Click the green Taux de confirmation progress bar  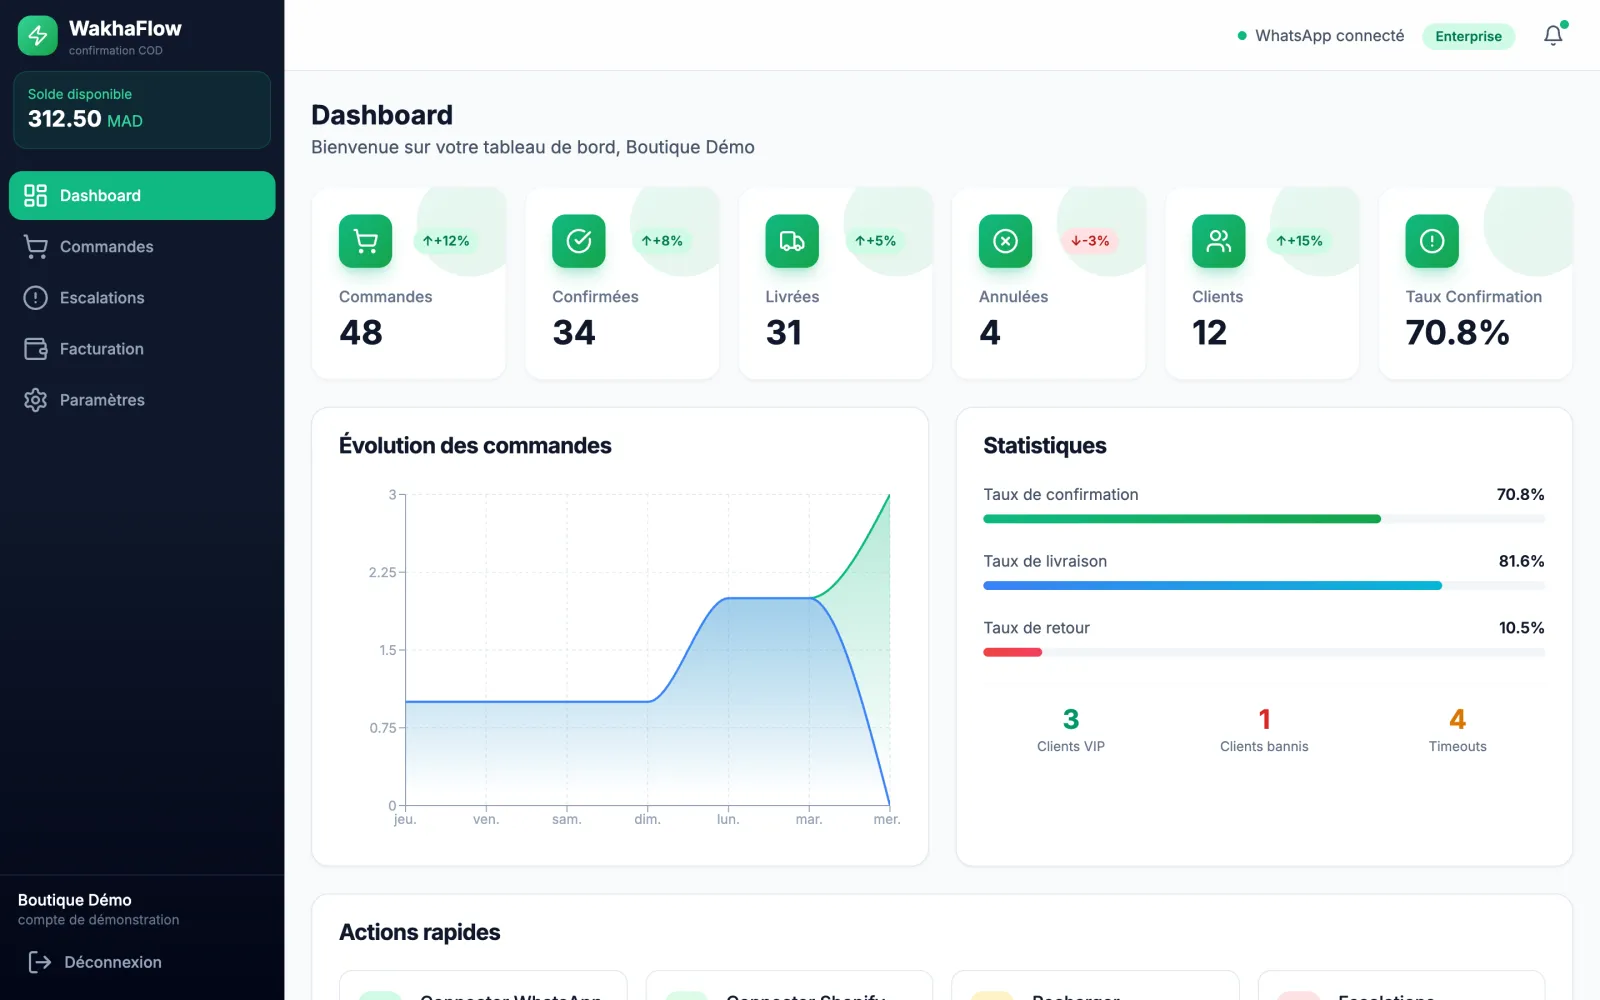[x=1182, y=519]
